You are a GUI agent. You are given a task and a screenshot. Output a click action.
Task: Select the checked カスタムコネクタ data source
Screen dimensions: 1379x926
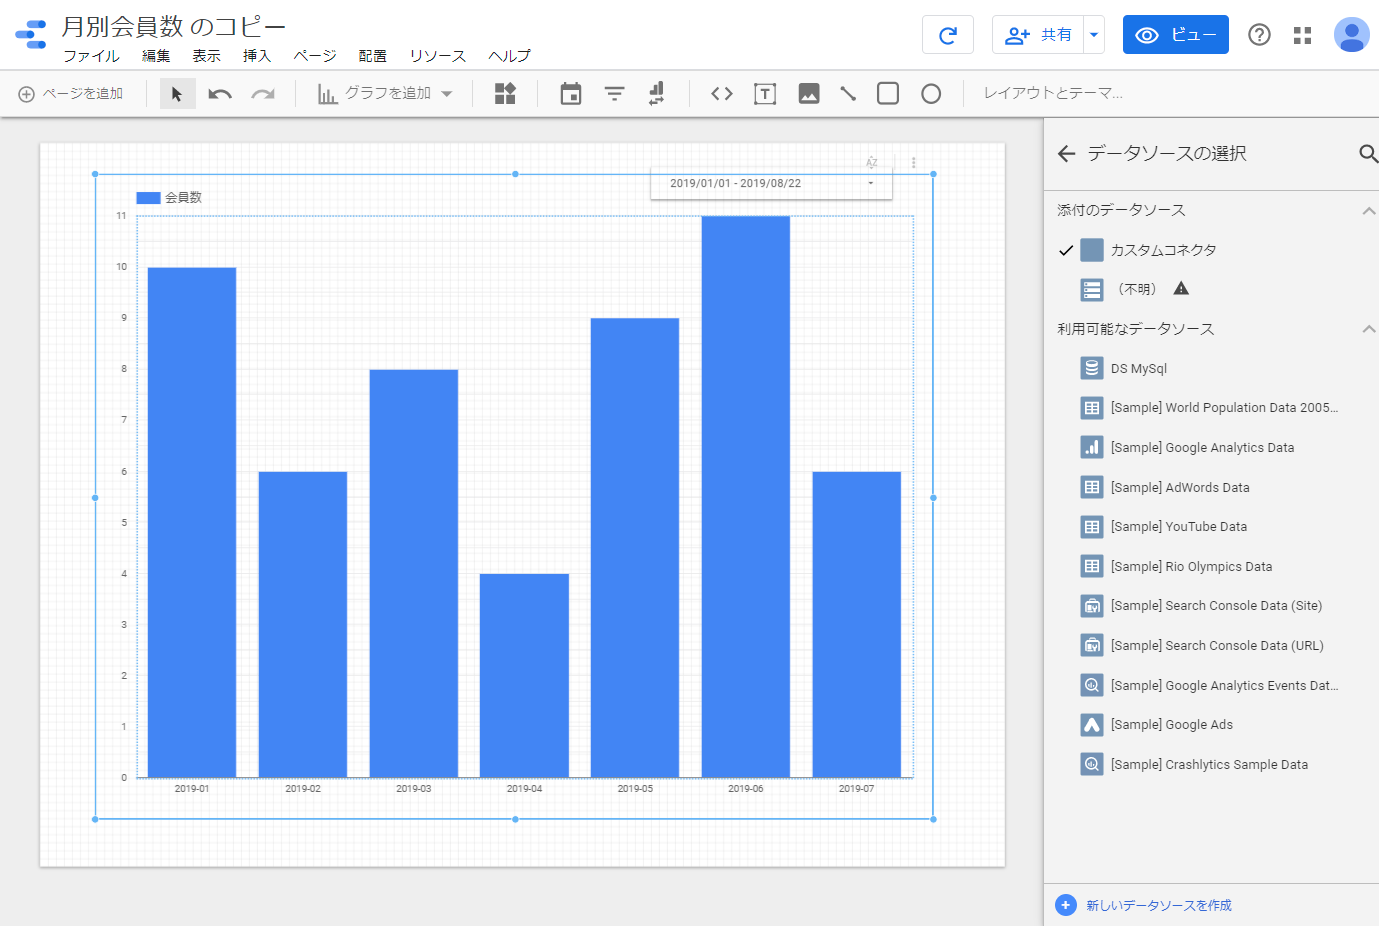1163,250
